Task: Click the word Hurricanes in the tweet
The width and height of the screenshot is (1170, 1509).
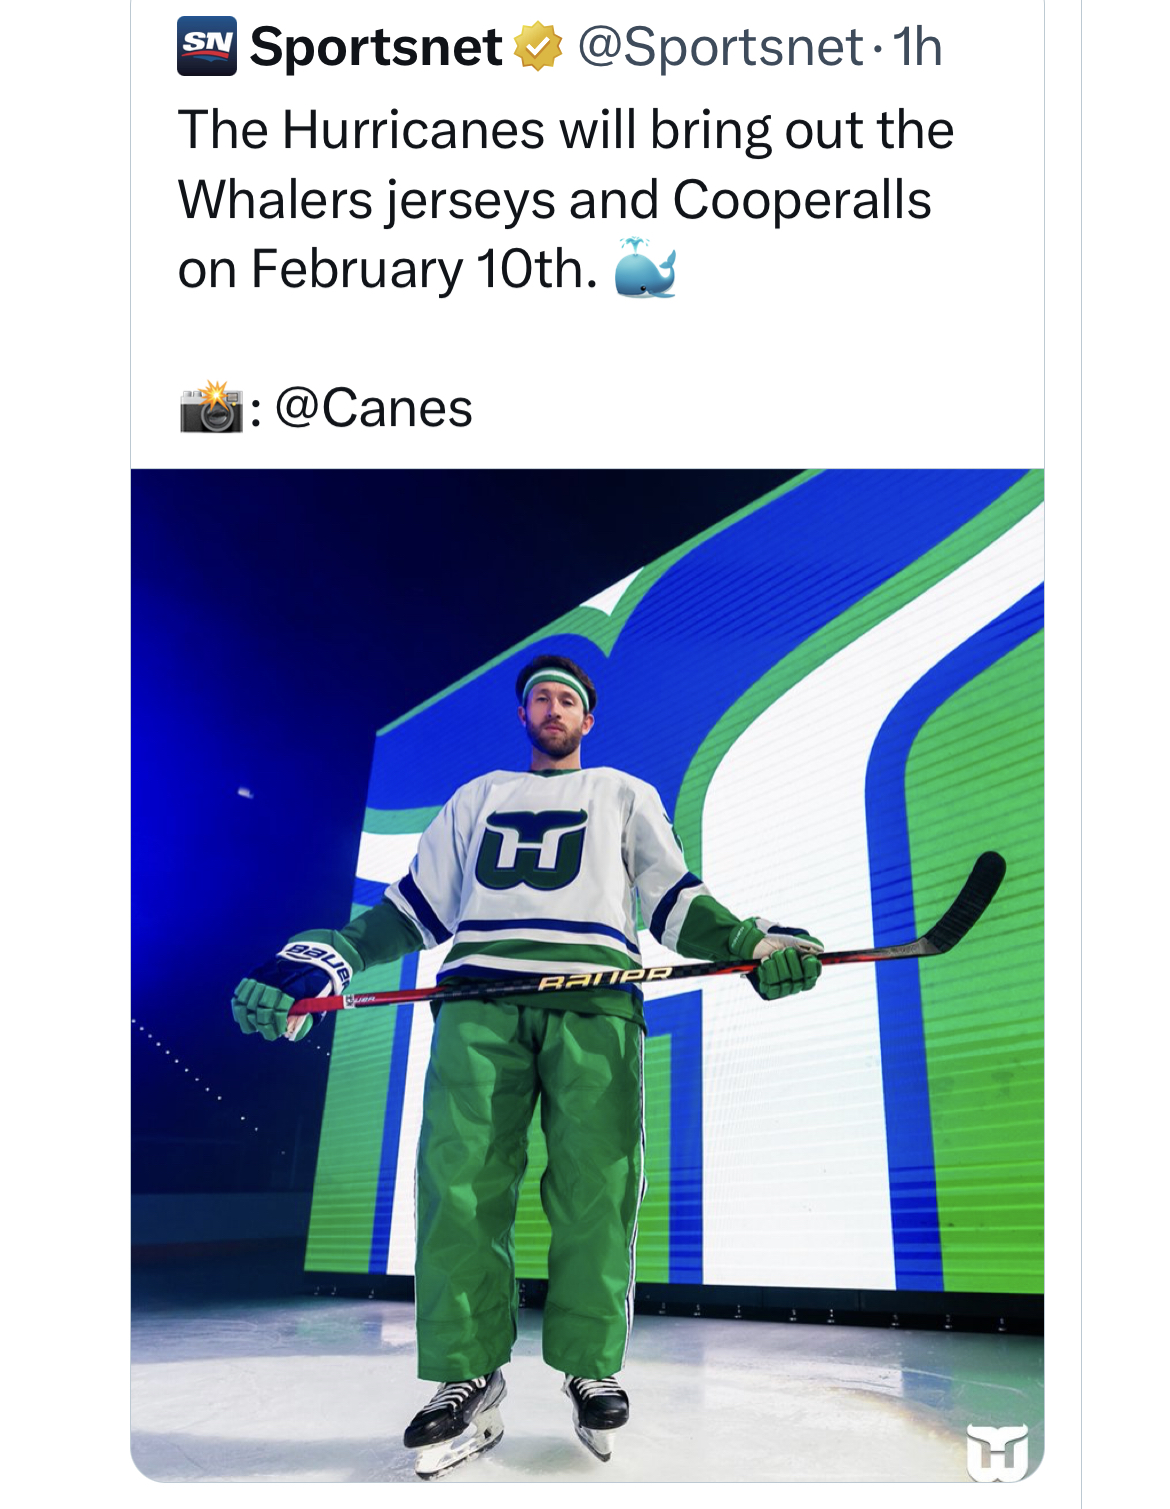Action: pyautogui.click(x=414, y=130)
